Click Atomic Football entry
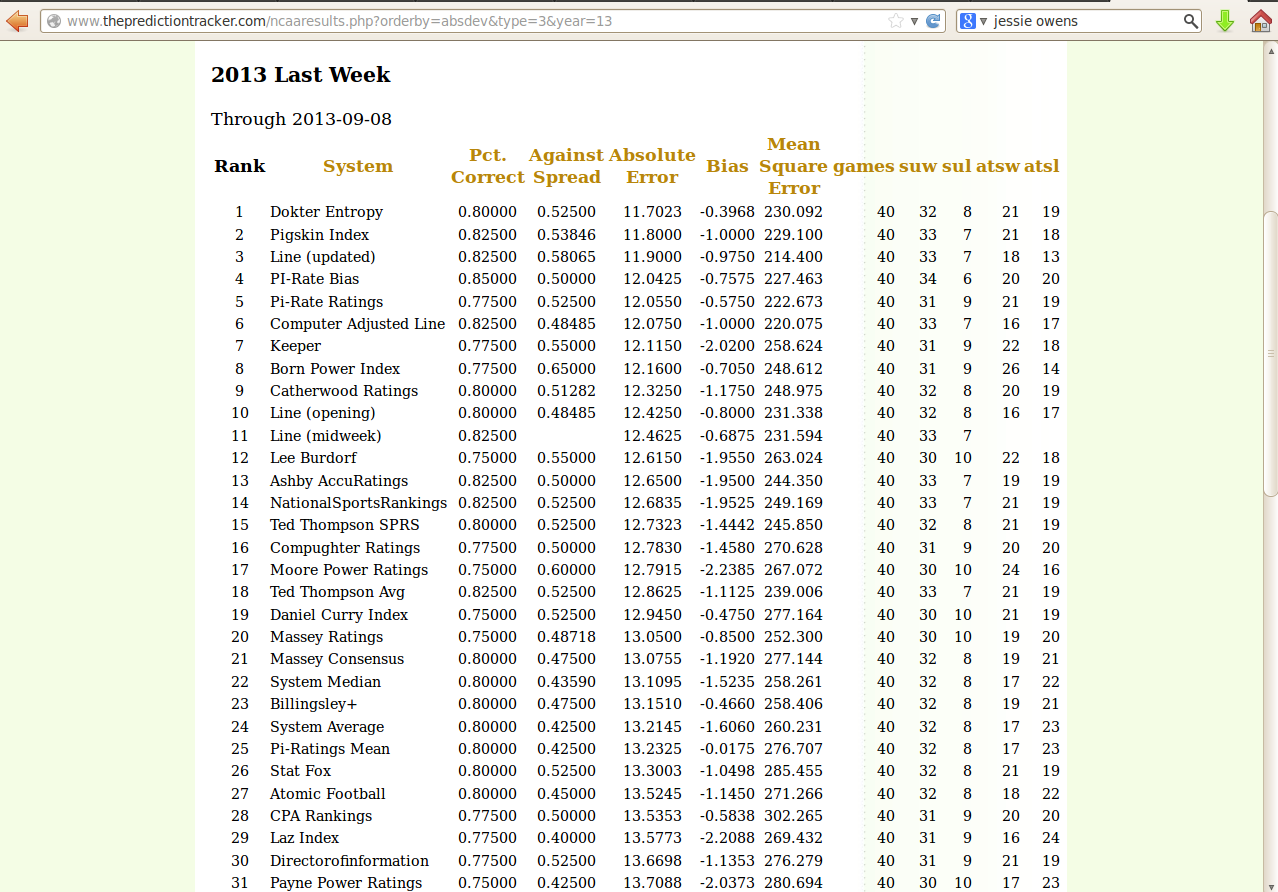The width and height of the screenshot is (1278, 892). coord(328,794)
